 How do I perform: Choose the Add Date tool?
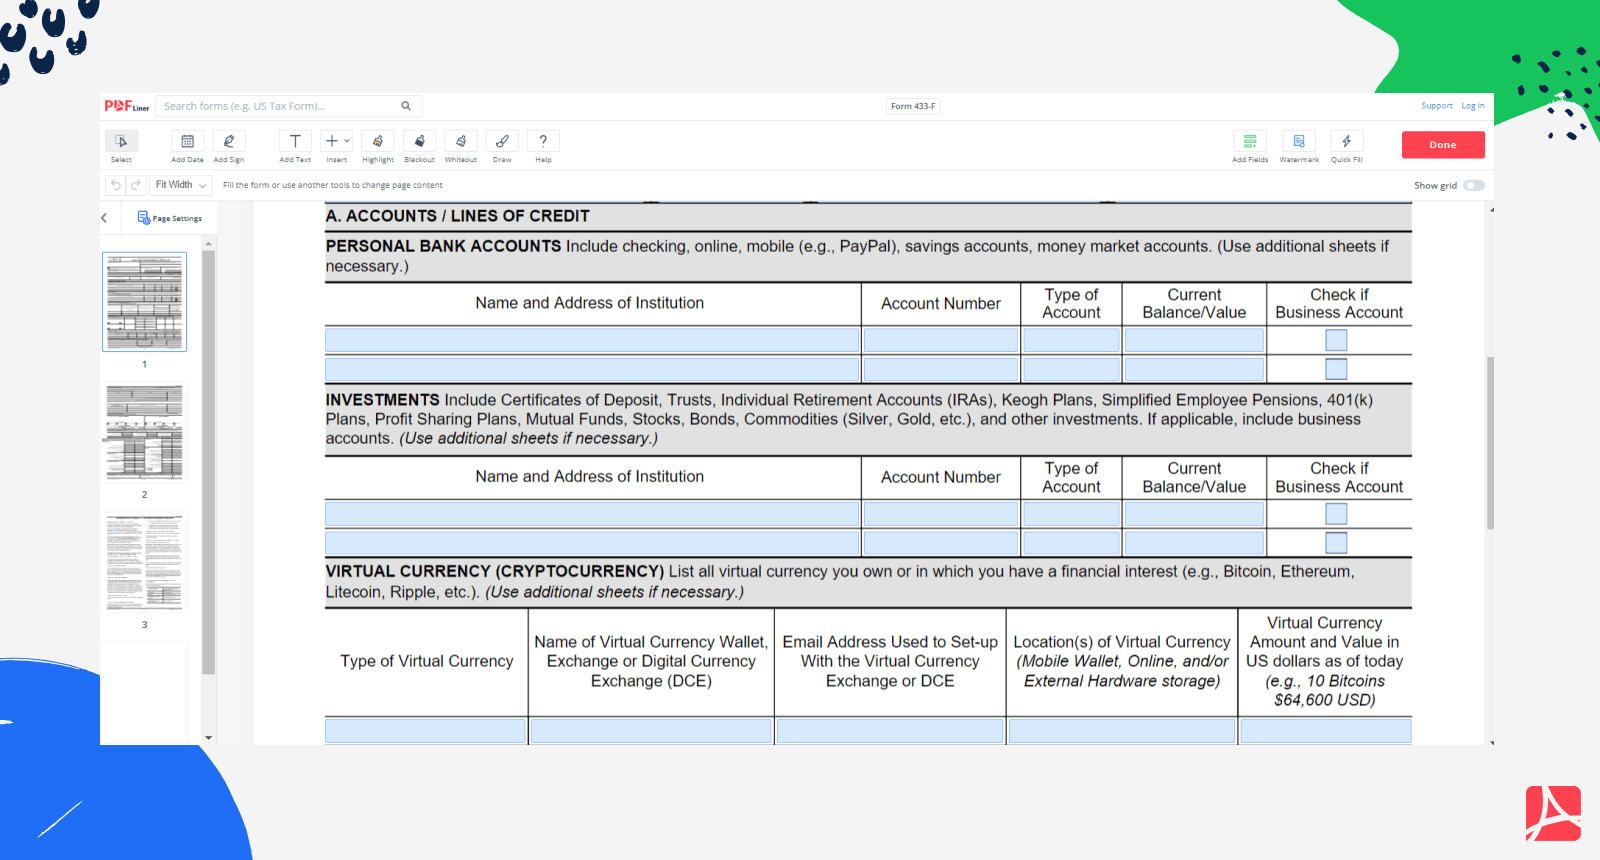[x=187, y=146]
